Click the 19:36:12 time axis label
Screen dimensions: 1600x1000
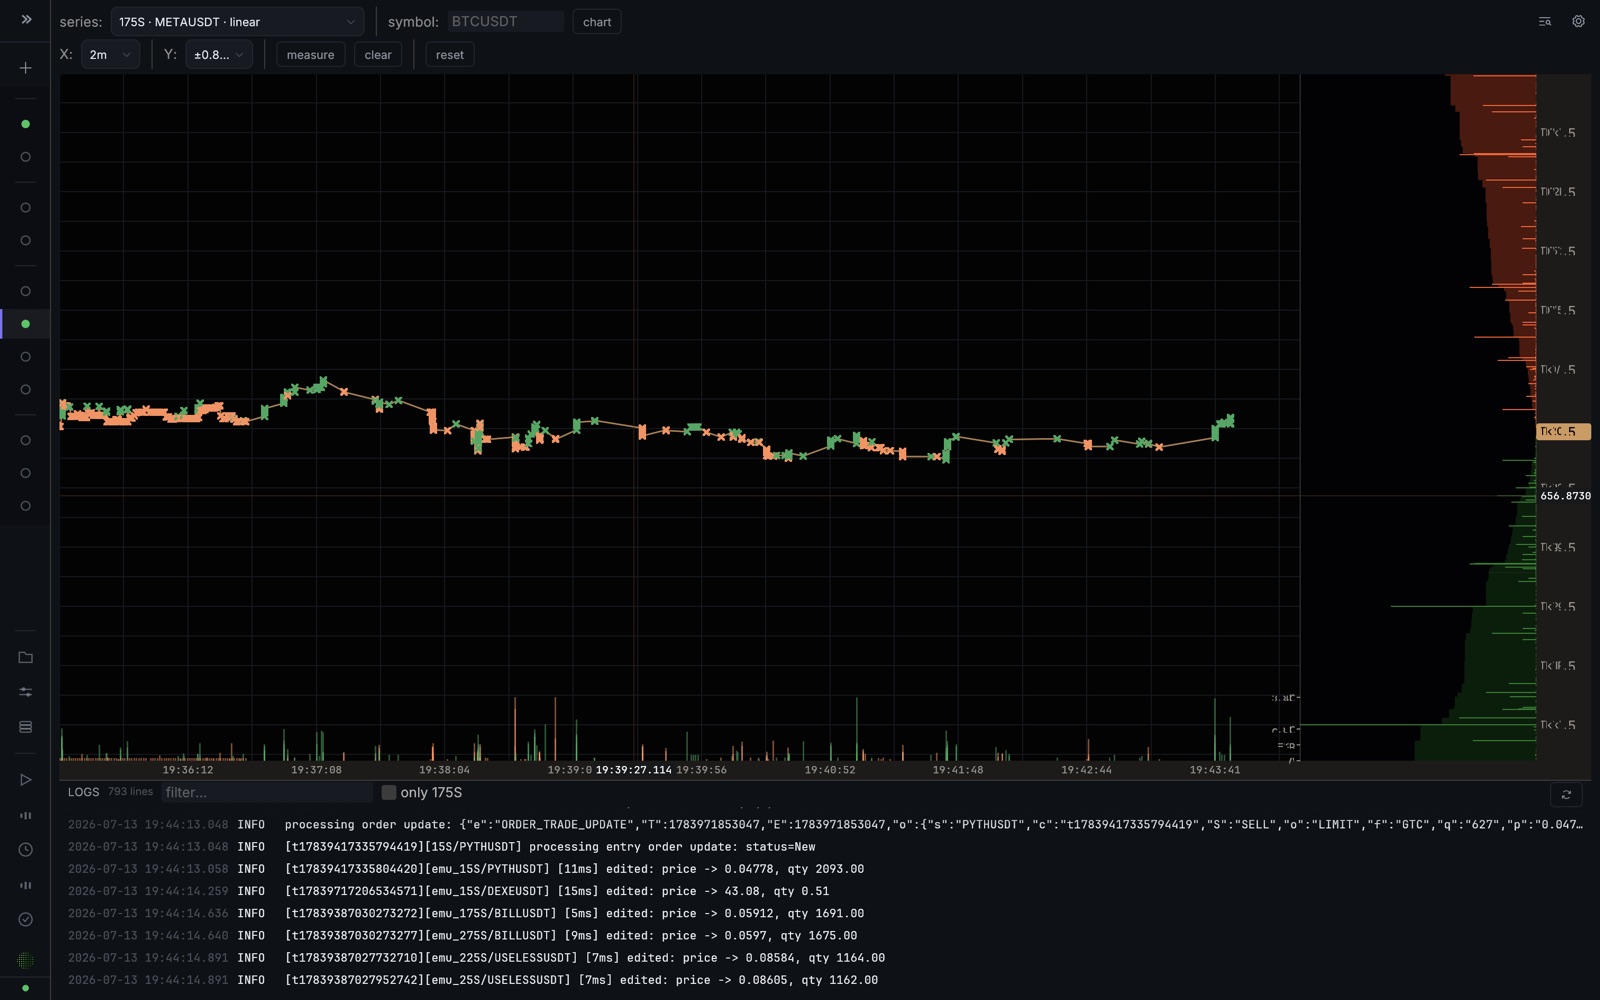point(188,770)
